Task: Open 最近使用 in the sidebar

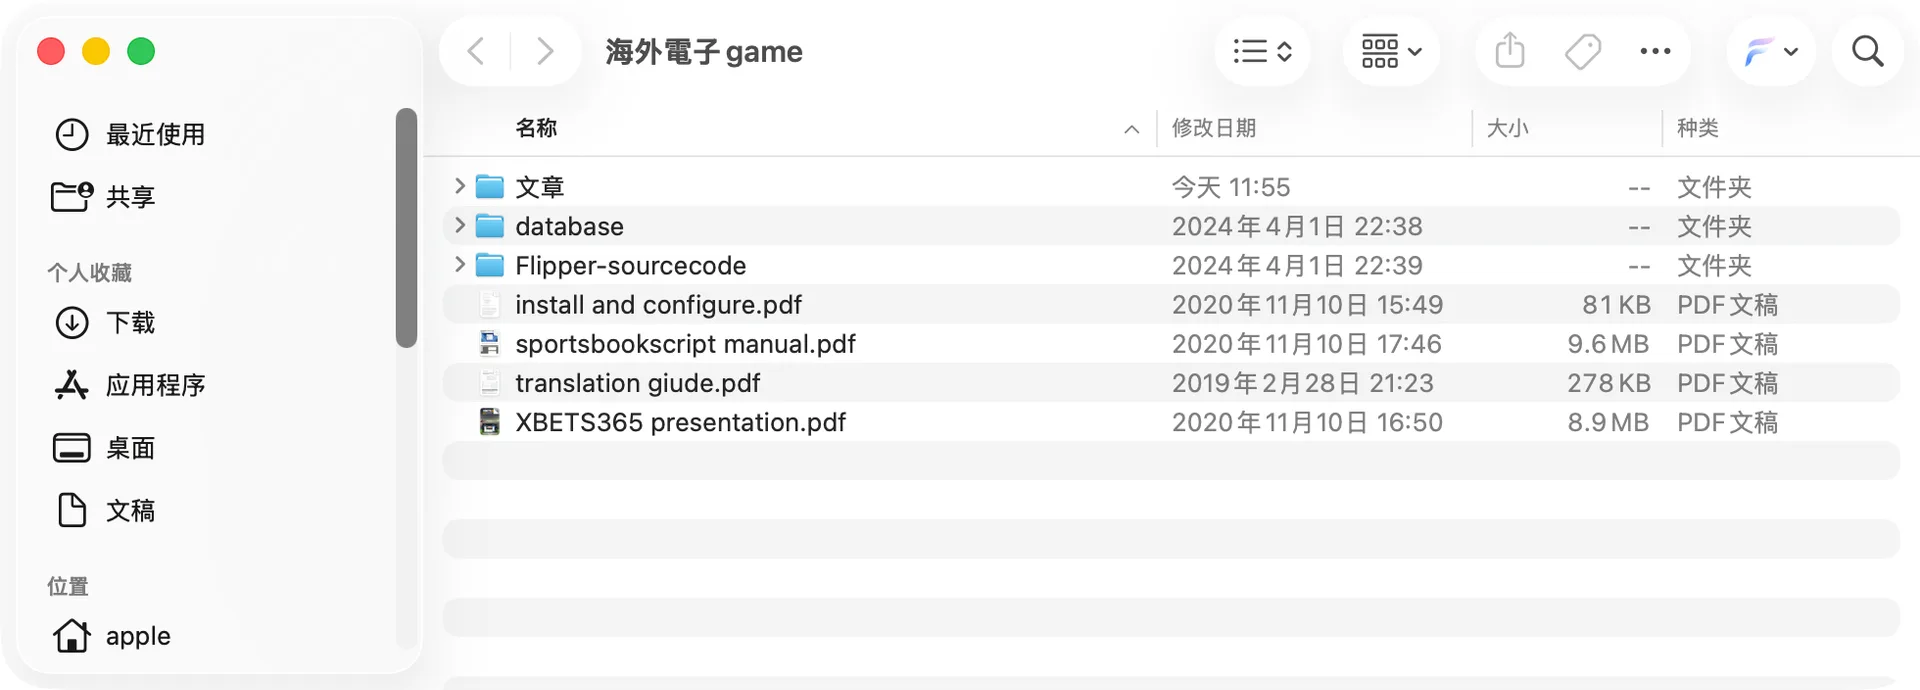Action: (x=130, y=134)
